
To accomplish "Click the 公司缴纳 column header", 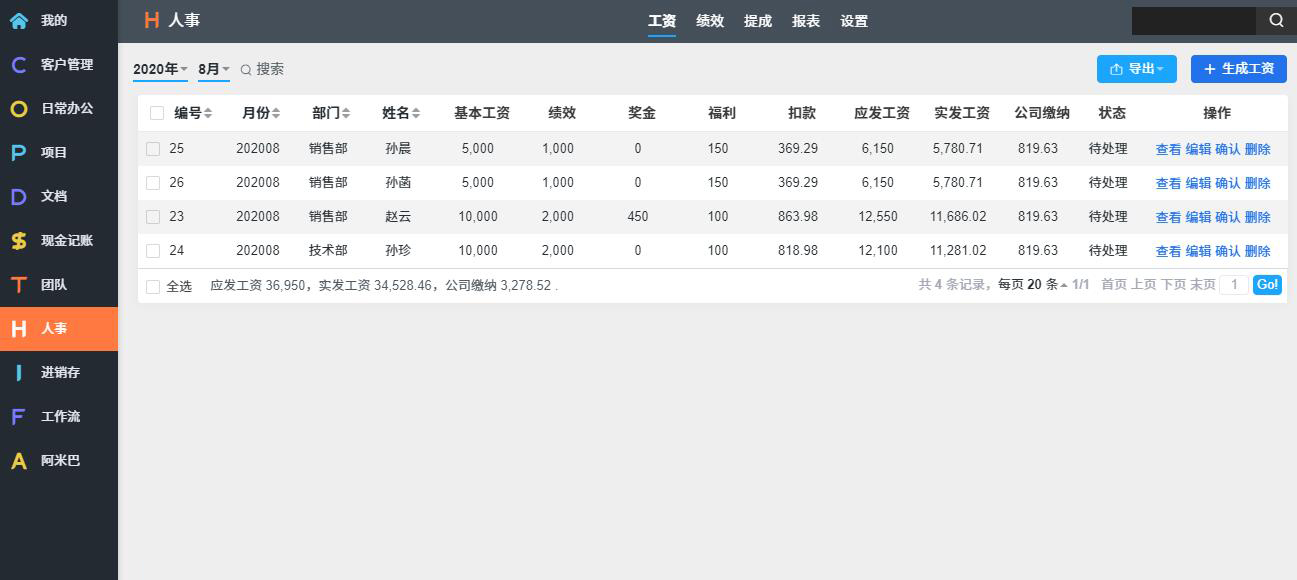I will coord(1042,113).
